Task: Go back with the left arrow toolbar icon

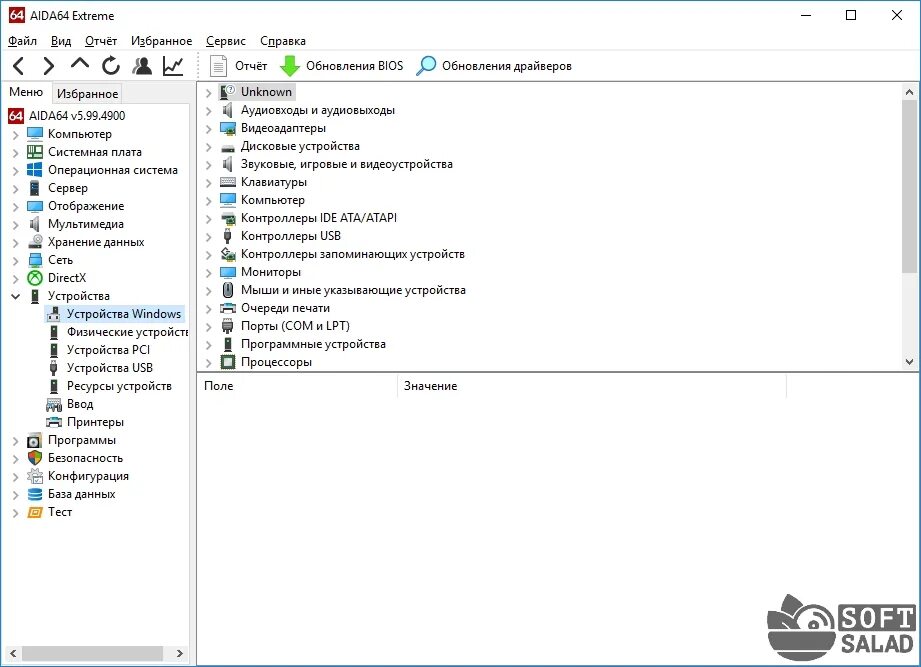Action: coord(18,66)
